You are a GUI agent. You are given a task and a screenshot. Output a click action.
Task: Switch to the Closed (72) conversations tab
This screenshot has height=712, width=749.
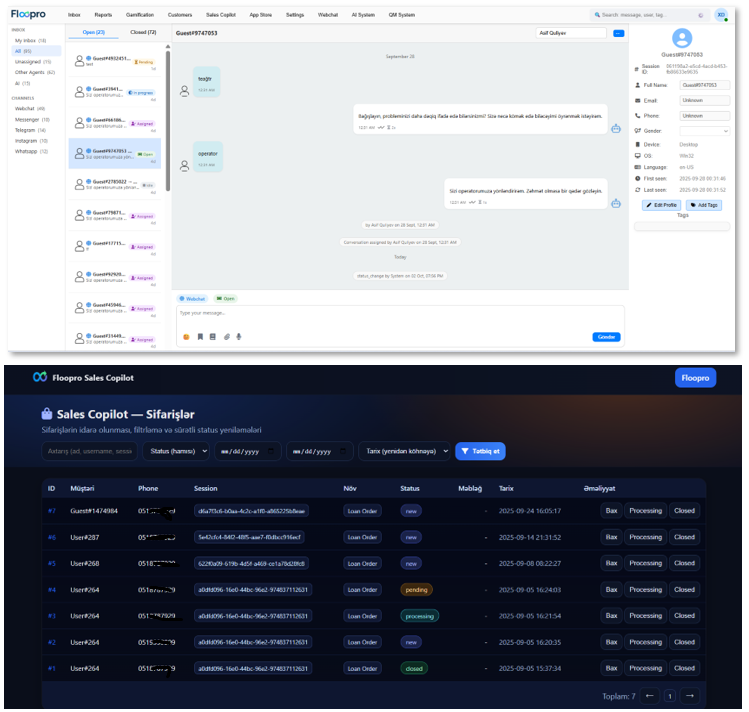[x=143, y=32]
